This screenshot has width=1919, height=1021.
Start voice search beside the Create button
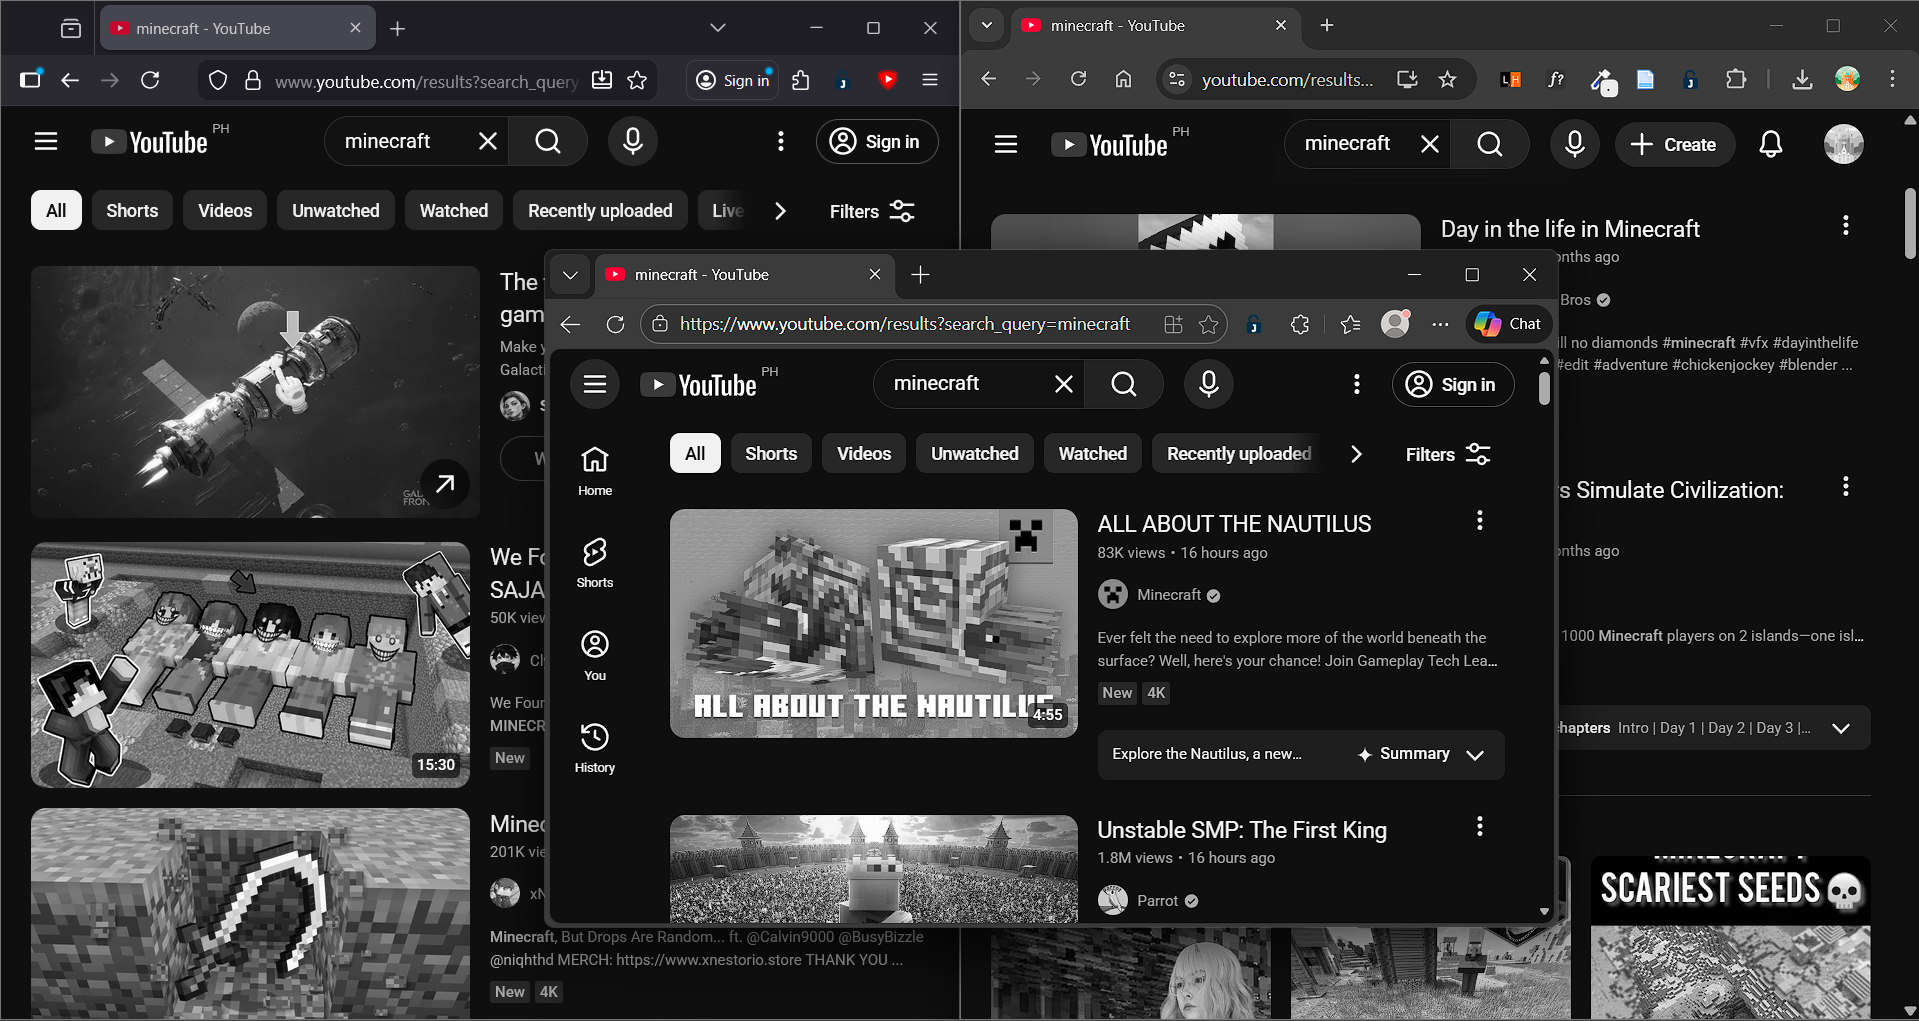pos(1574,145)
